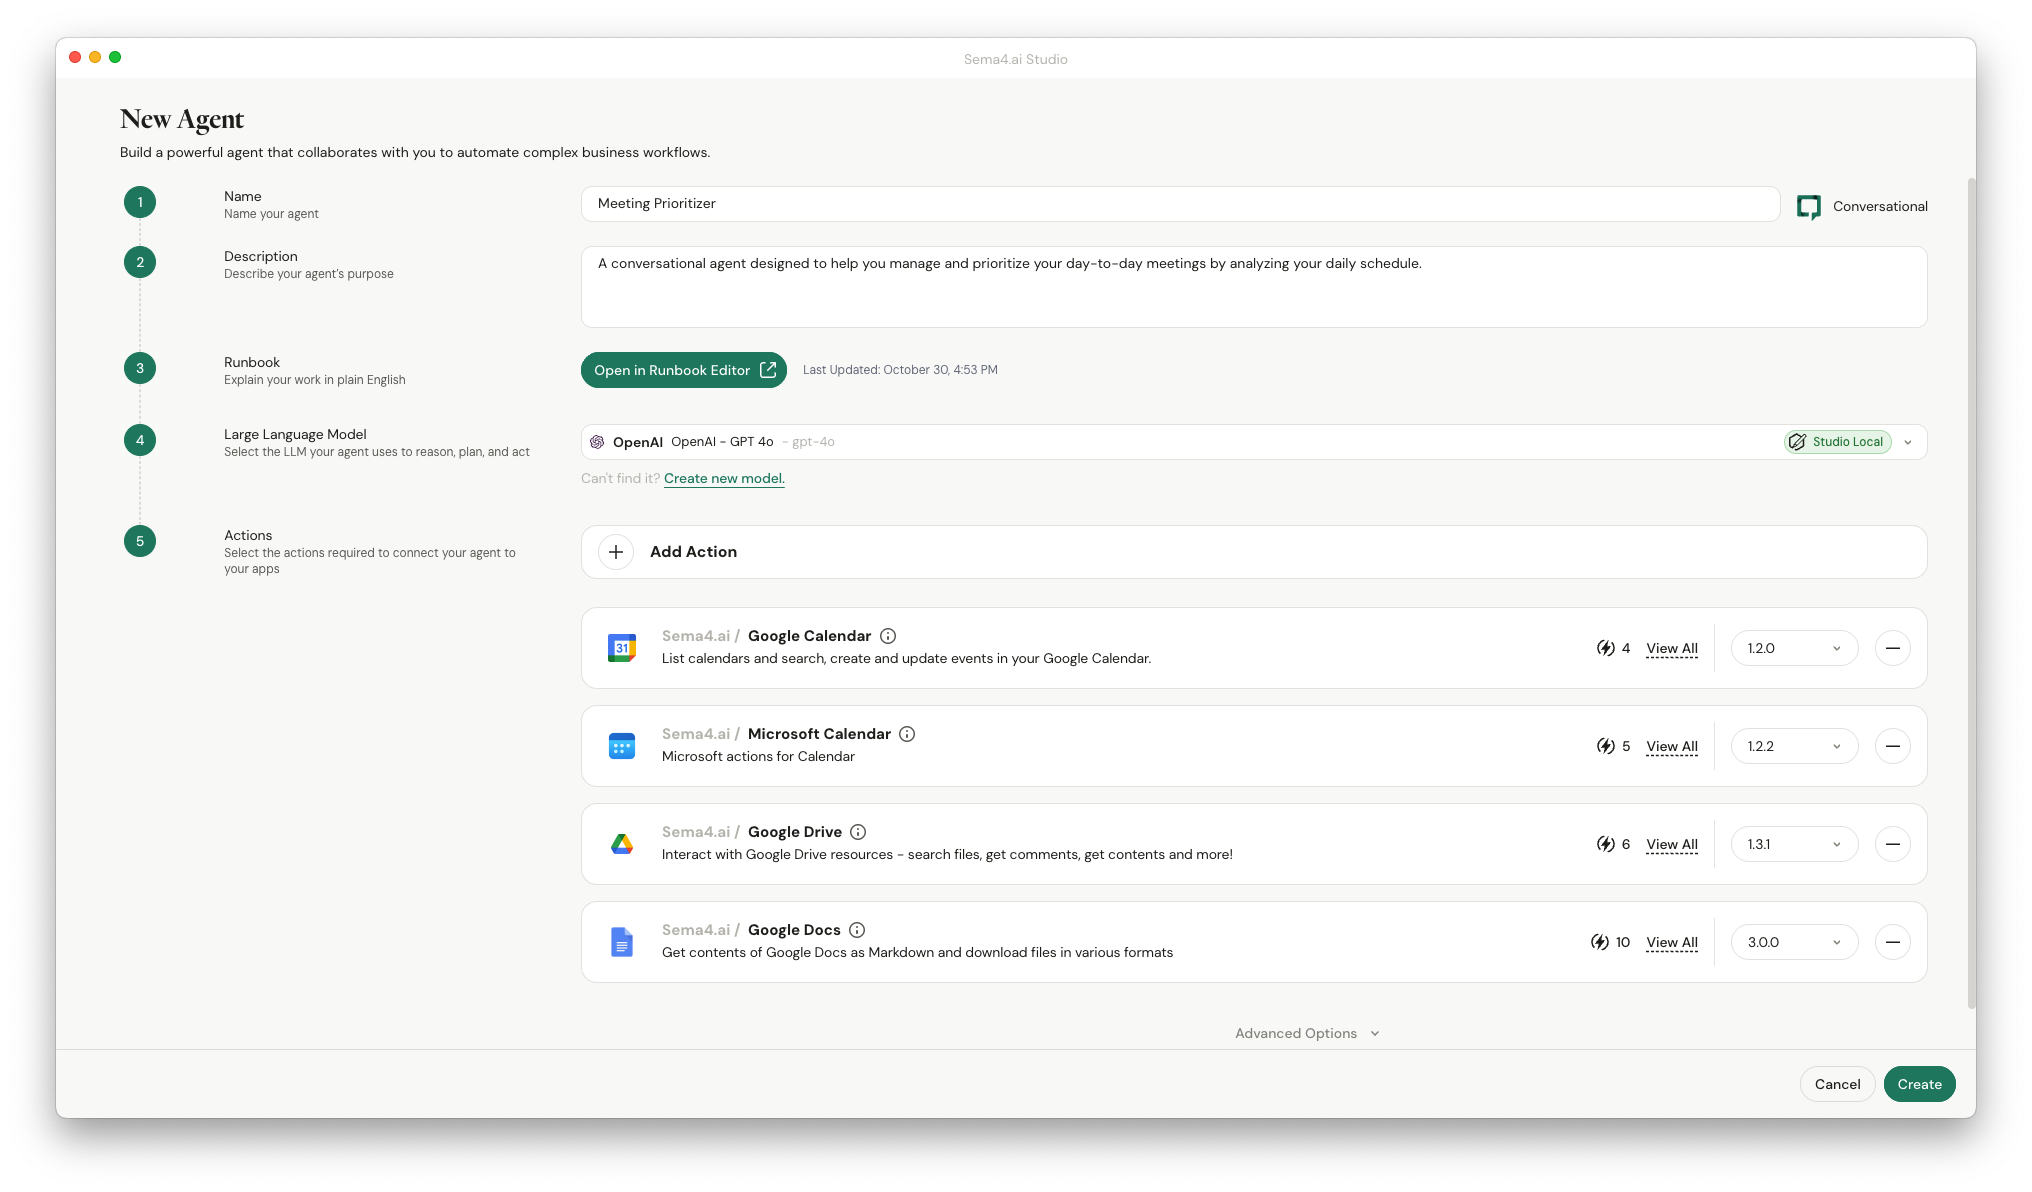Click the info icon beside Microsoft Calendar
Screen dimensions: 2032x1192
tap(907, 734)
